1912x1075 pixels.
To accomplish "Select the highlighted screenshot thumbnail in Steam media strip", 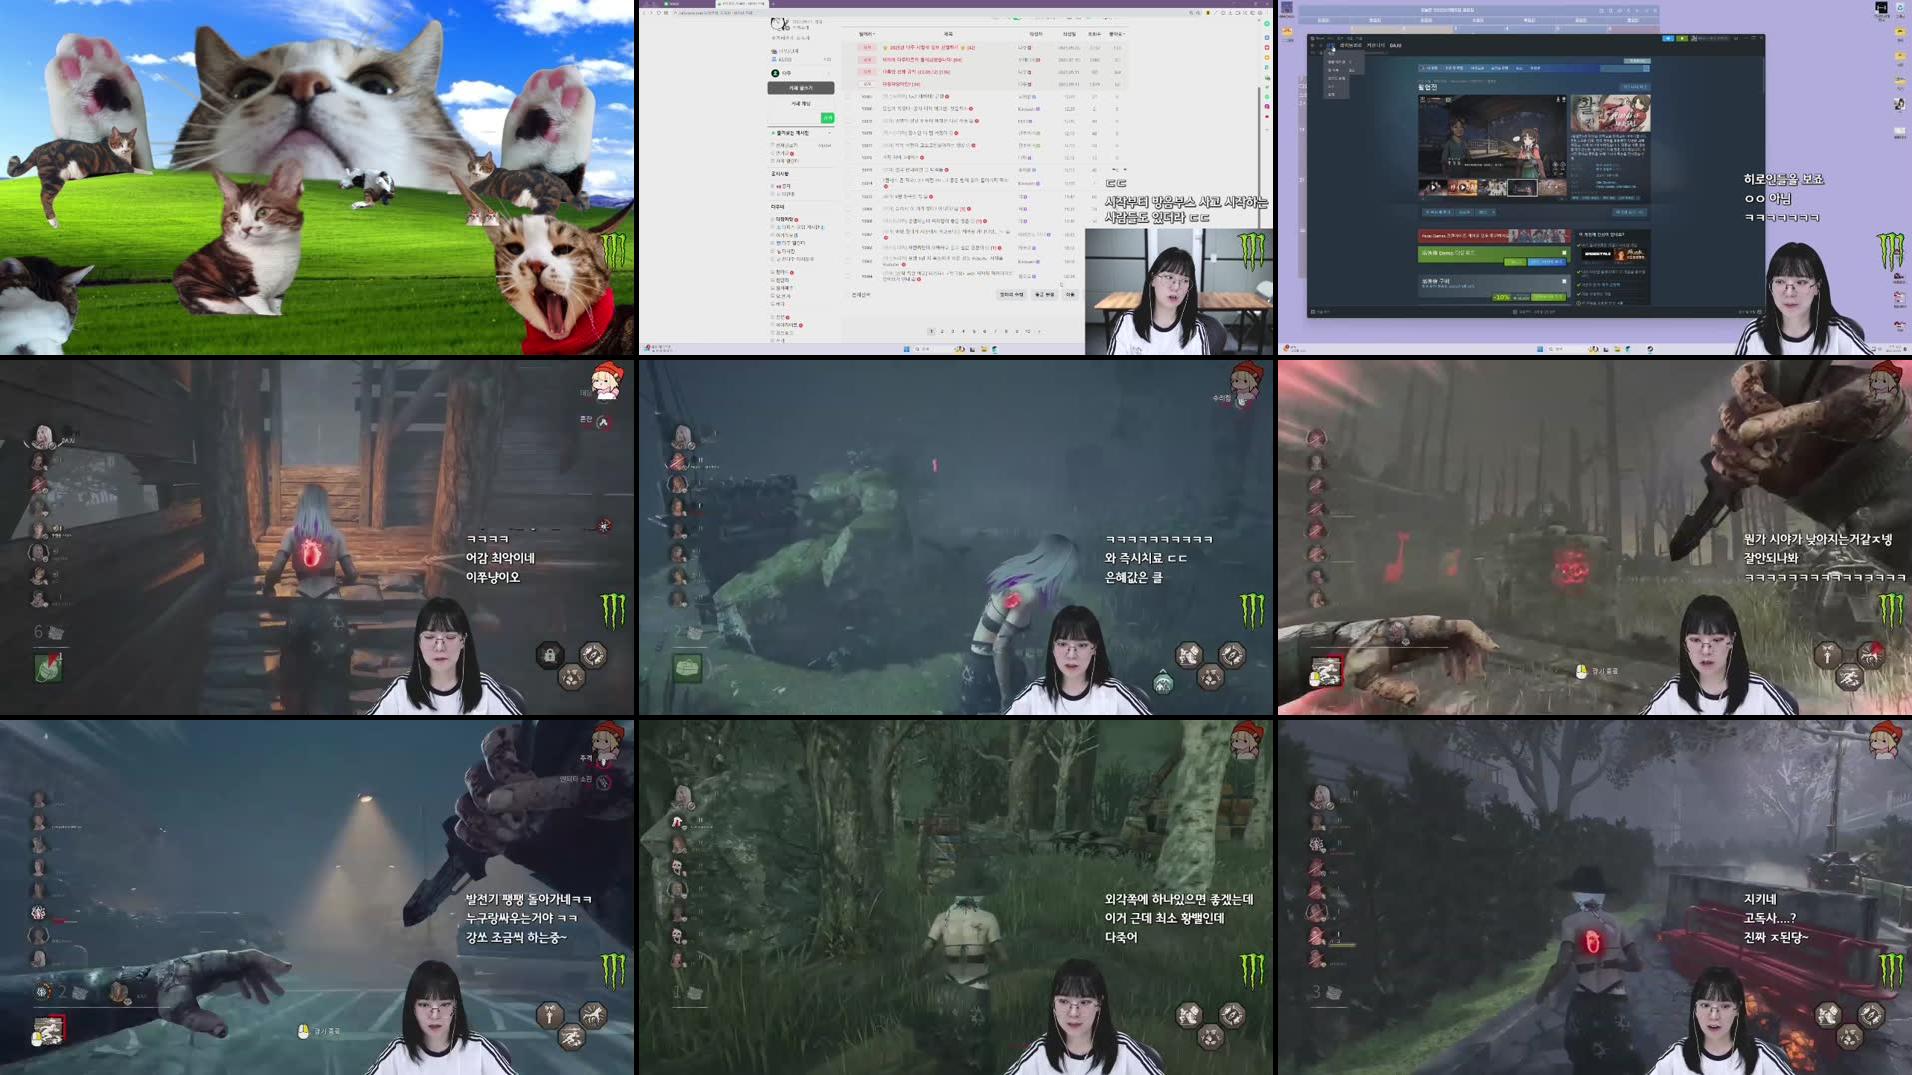I will pyautogui.click(x=1522, y=187).
